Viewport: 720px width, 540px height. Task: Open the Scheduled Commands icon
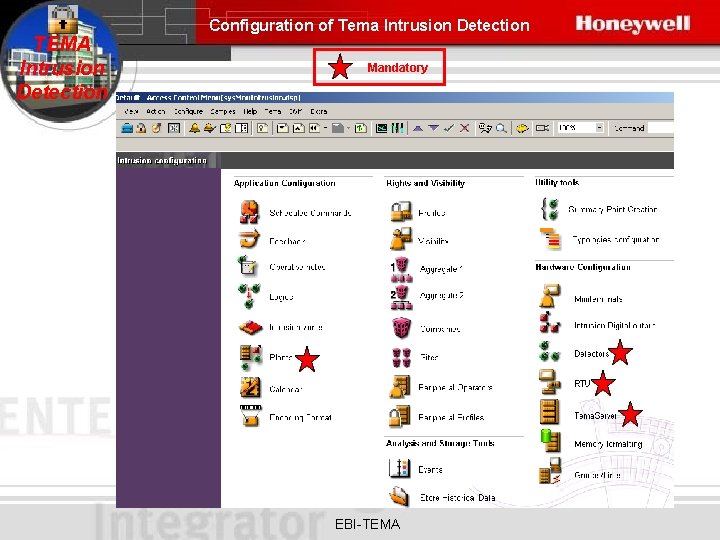pyautogui.click(x=249, y=212)
